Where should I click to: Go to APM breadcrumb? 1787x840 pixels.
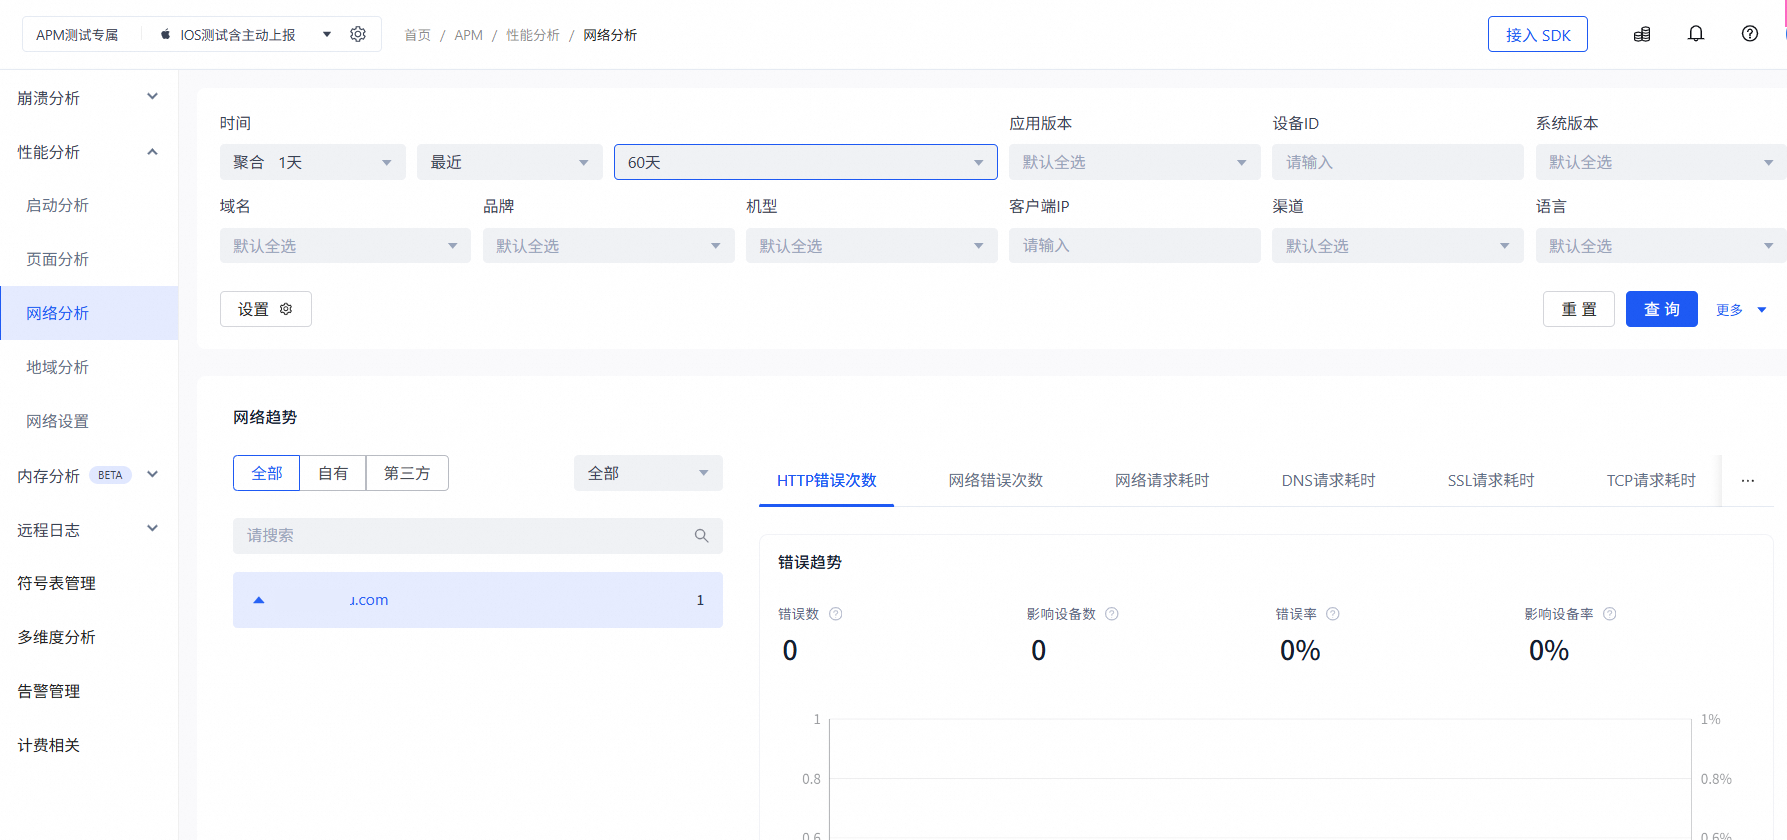click(468, 35)
